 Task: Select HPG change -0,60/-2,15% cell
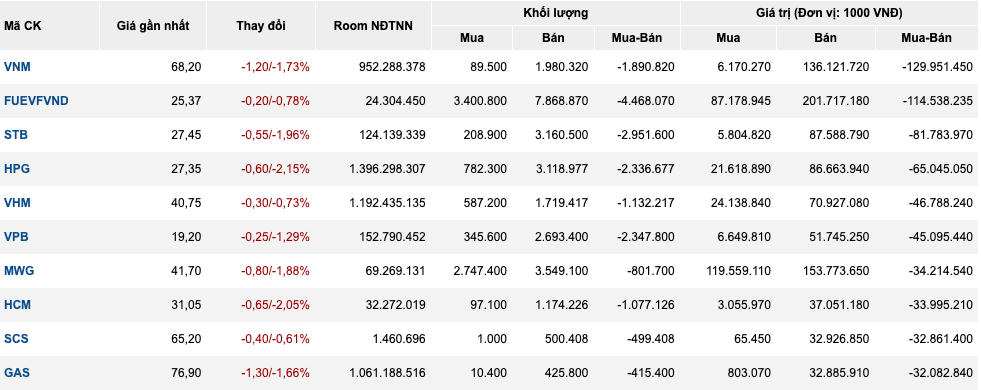[275, 168]
